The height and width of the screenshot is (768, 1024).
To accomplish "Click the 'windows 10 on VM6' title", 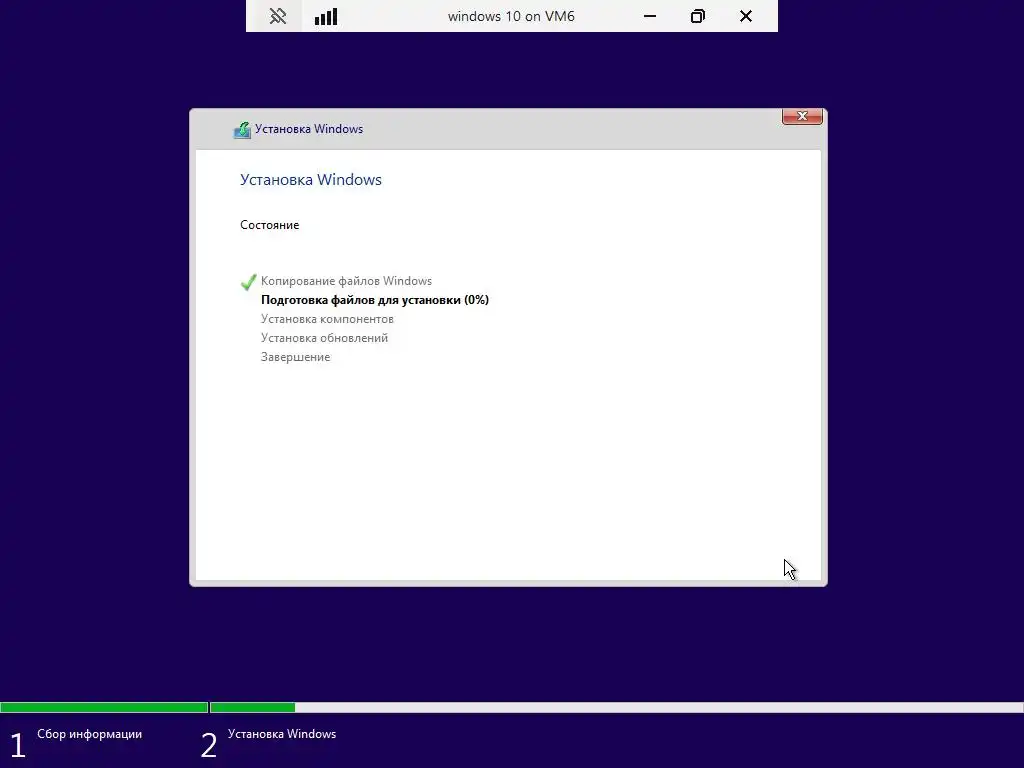I will click(x=511, y=16).
